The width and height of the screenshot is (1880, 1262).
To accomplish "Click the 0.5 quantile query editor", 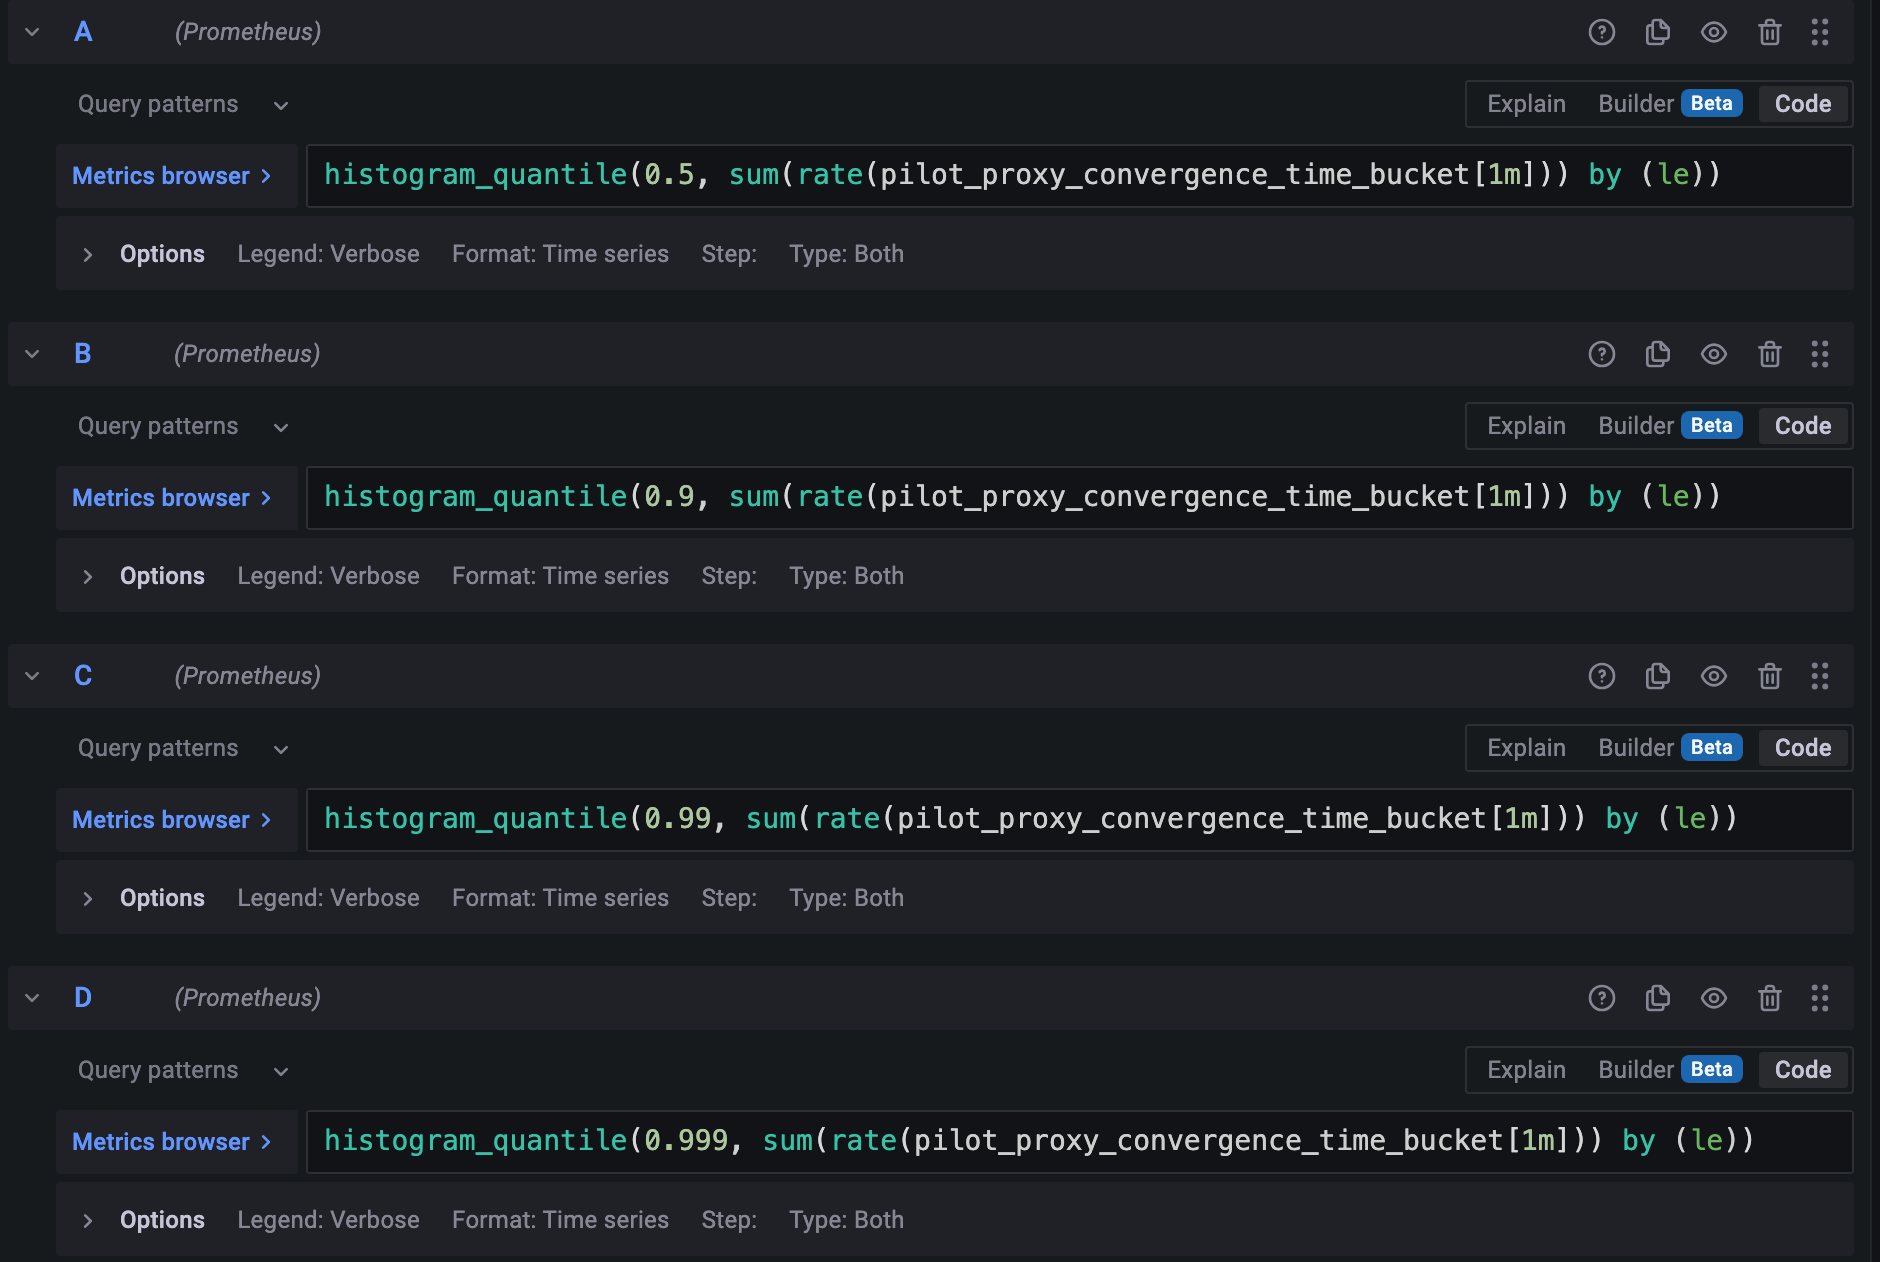I will pyautogui.click(x=1079, y=176).
